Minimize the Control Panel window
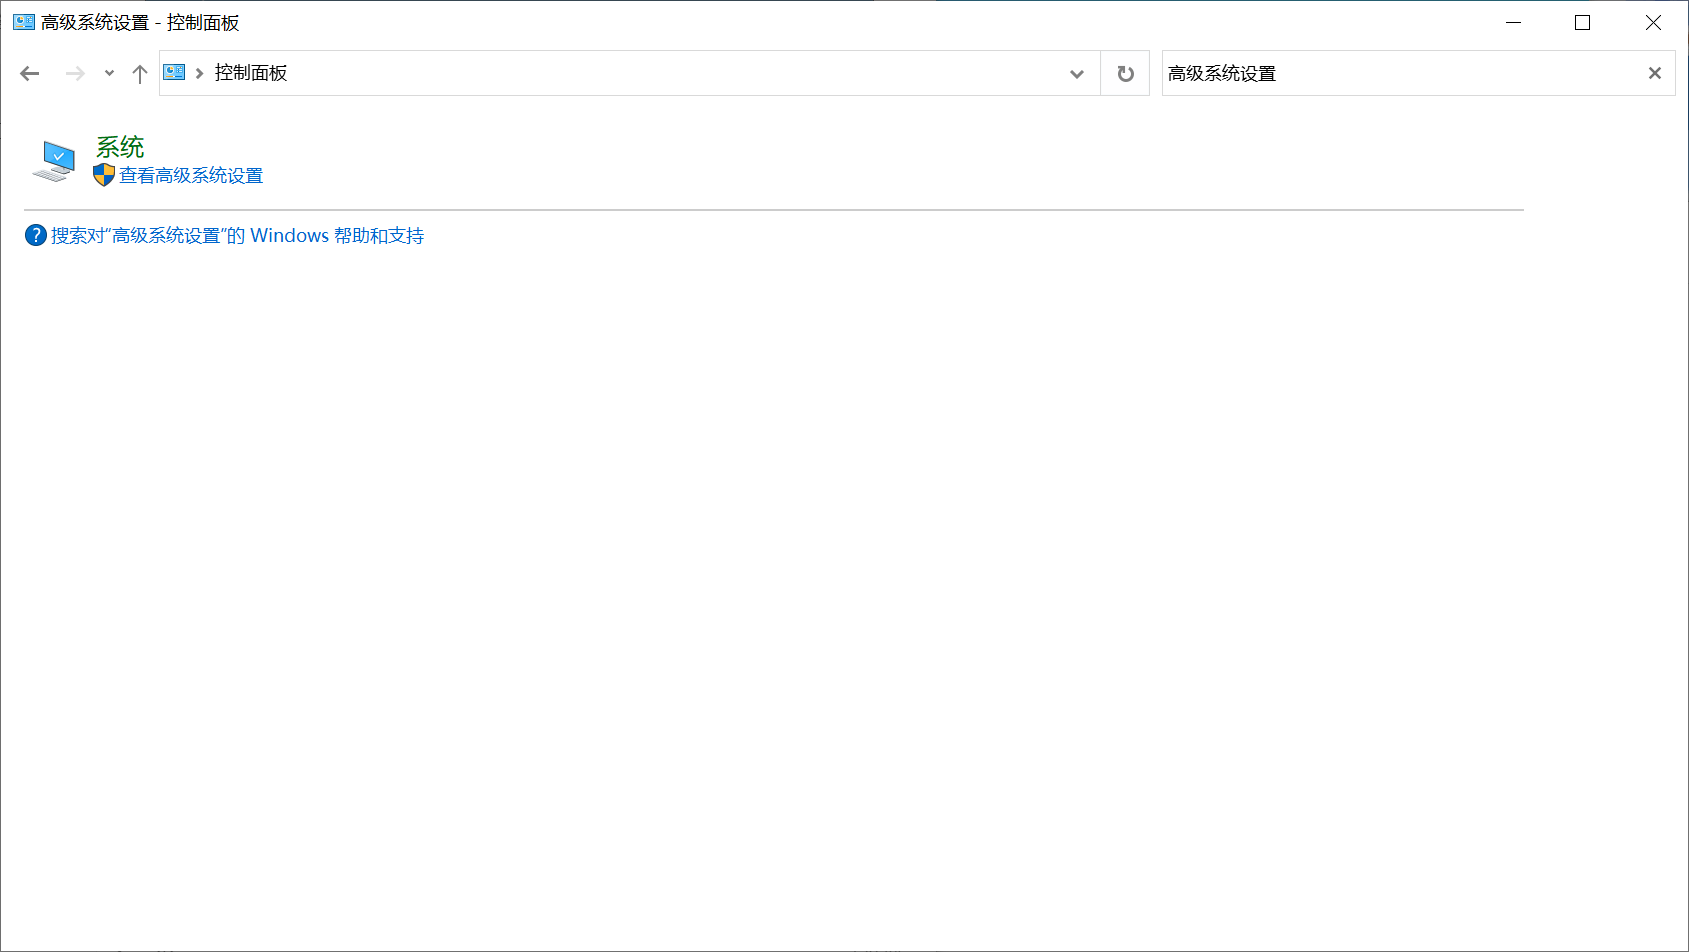The width and height of the screenshot is (1689, 952). [1514, 22]
